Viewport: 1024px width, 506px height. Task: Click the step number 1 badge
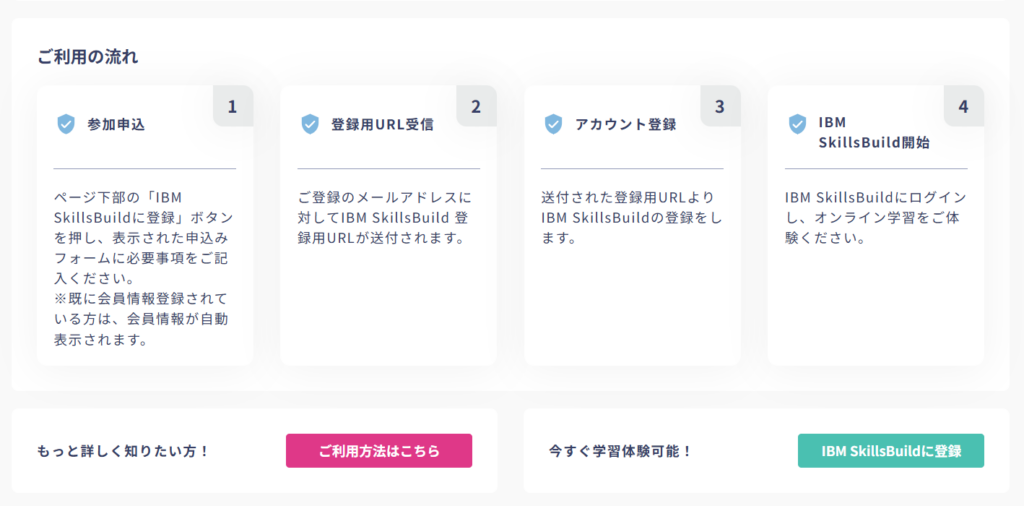click(x=232, y=106)
